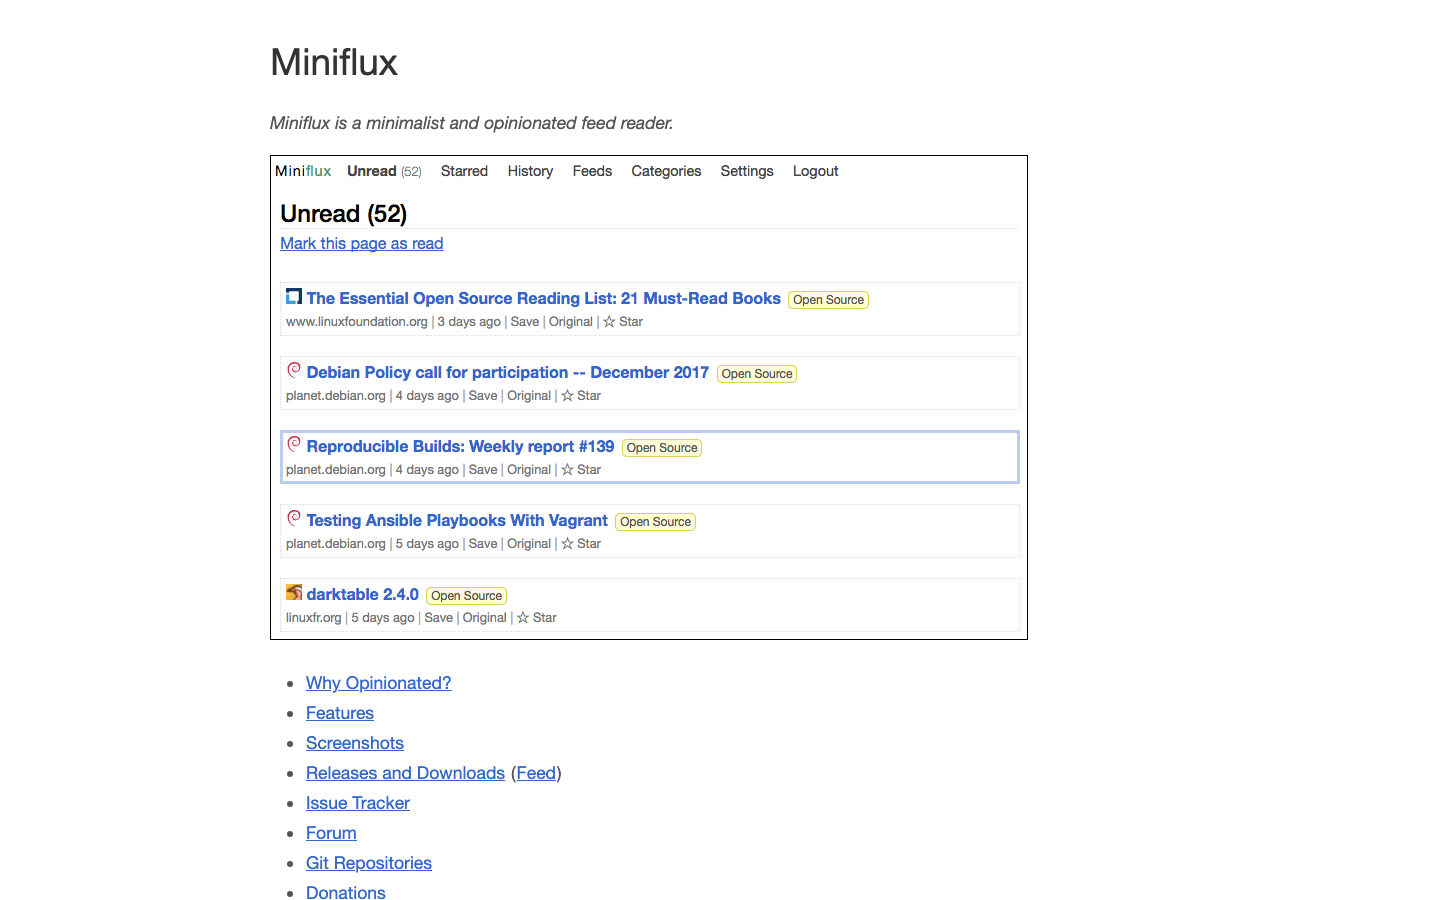The image size is (1440, 900).
Task: Visit the Git Repositories page
Action: [369, 863]
